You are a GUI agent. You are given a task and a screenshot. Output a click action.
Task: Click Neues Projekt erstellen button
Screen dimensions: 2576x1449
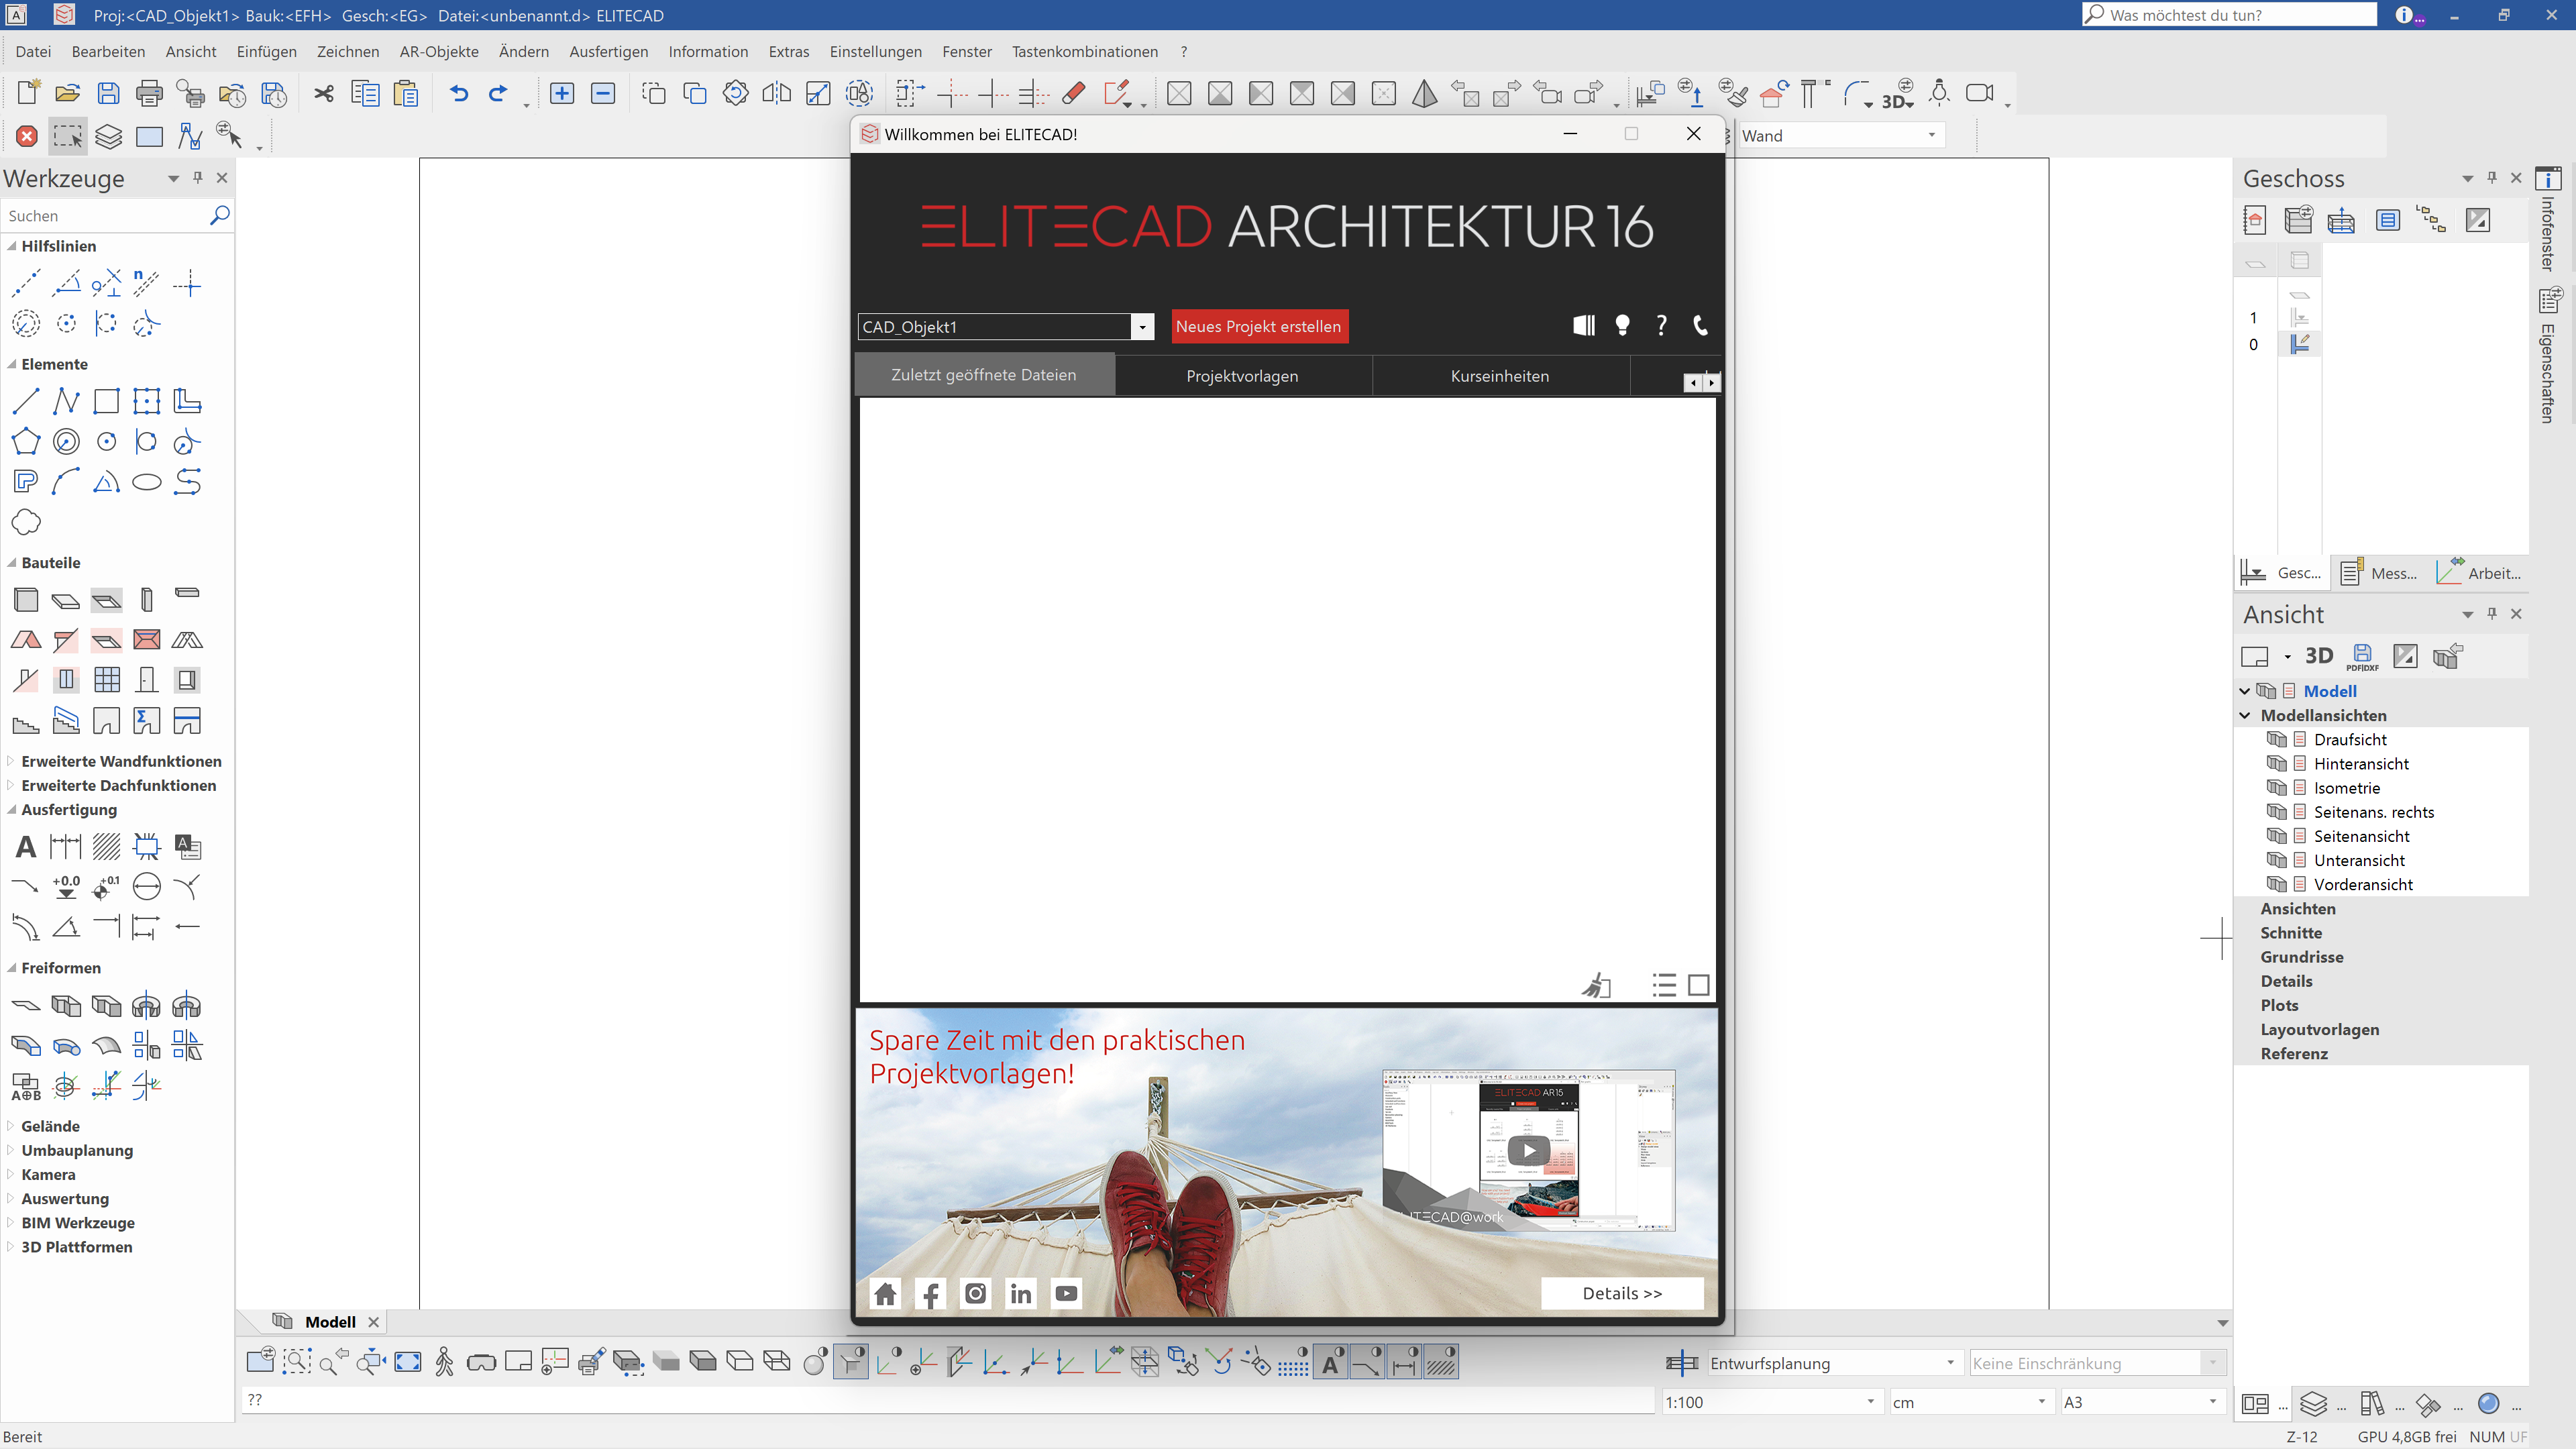[1259, 326]
